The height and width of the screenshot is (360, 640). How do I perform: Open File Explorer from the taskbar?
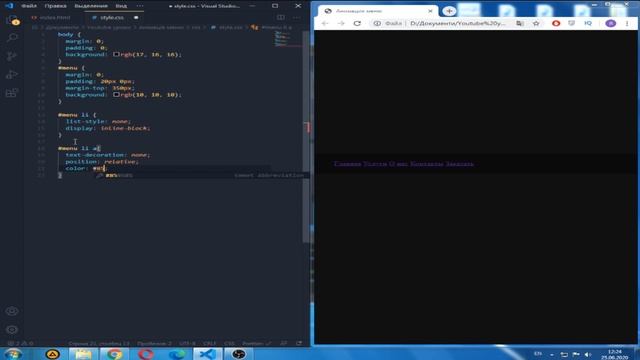click(83, 354)
